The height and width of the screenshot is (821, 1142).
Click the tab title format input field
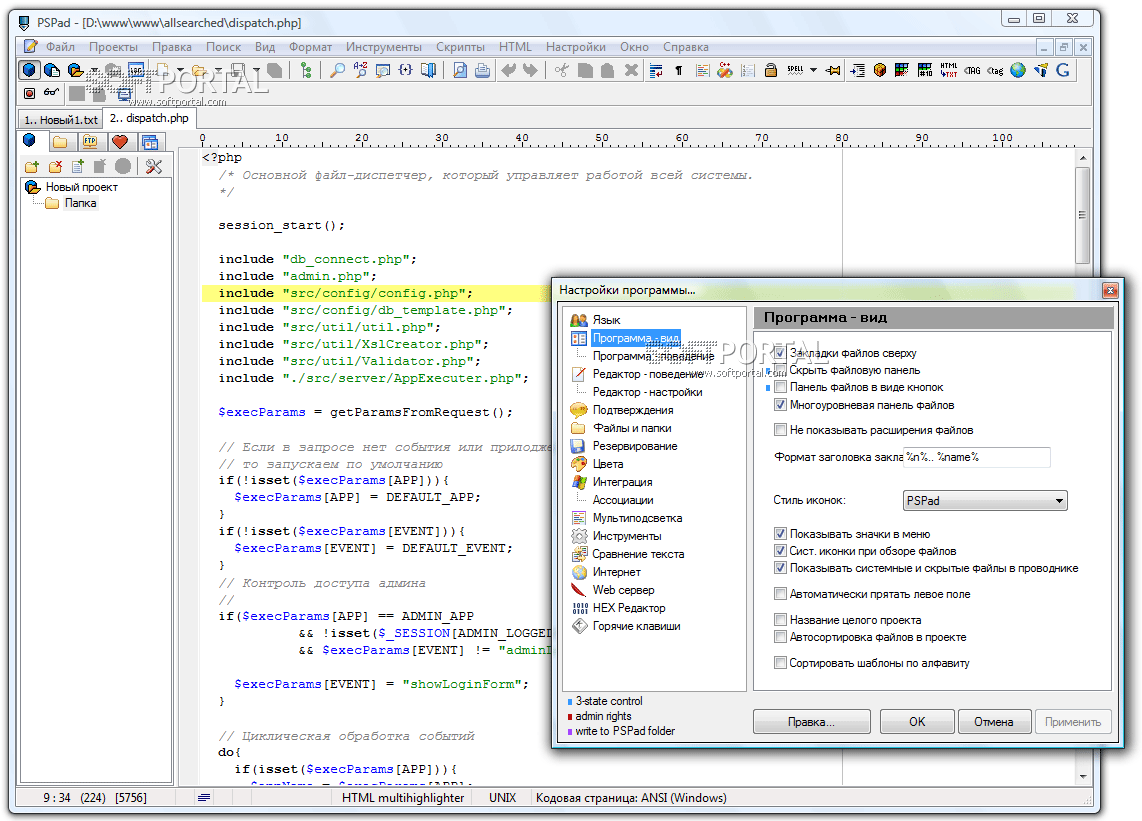tap(976, 457)
